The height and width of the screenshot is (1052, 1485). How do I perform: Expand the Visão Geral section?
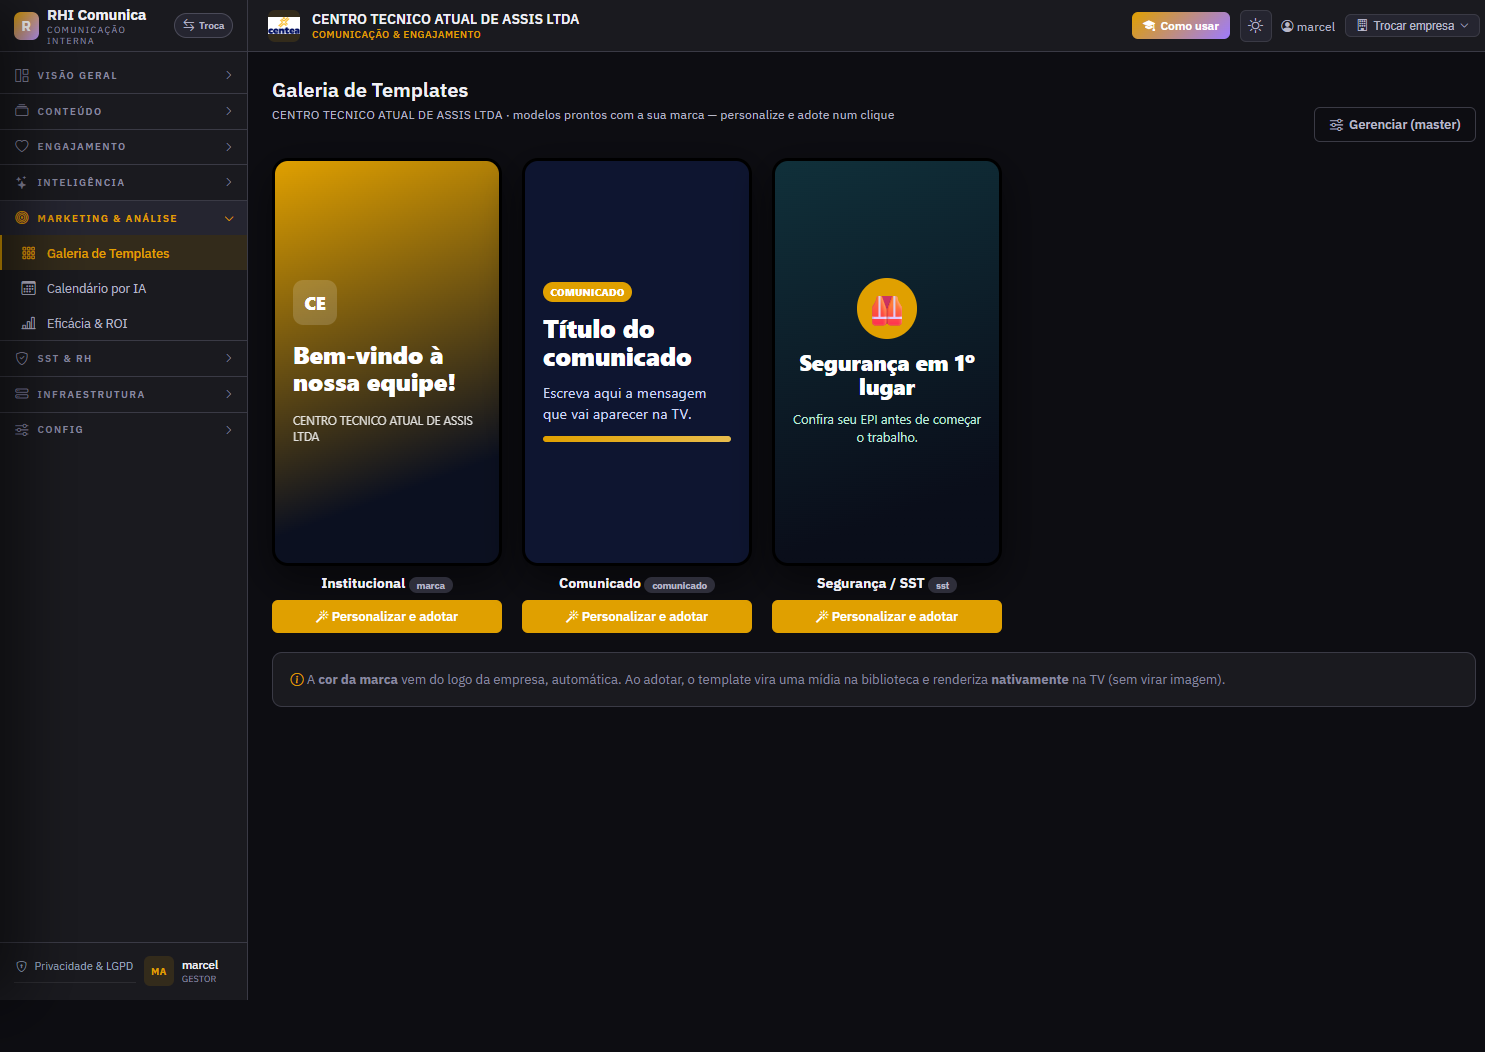124,75
